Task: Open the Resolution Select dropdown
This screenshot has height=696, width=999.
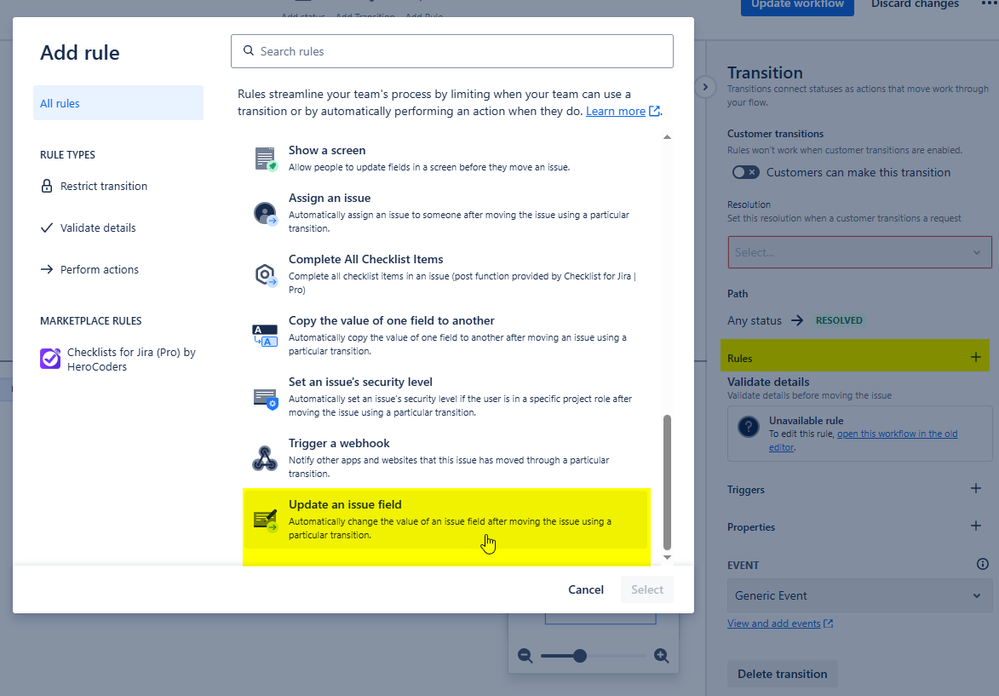Action: tap(858, 251)
